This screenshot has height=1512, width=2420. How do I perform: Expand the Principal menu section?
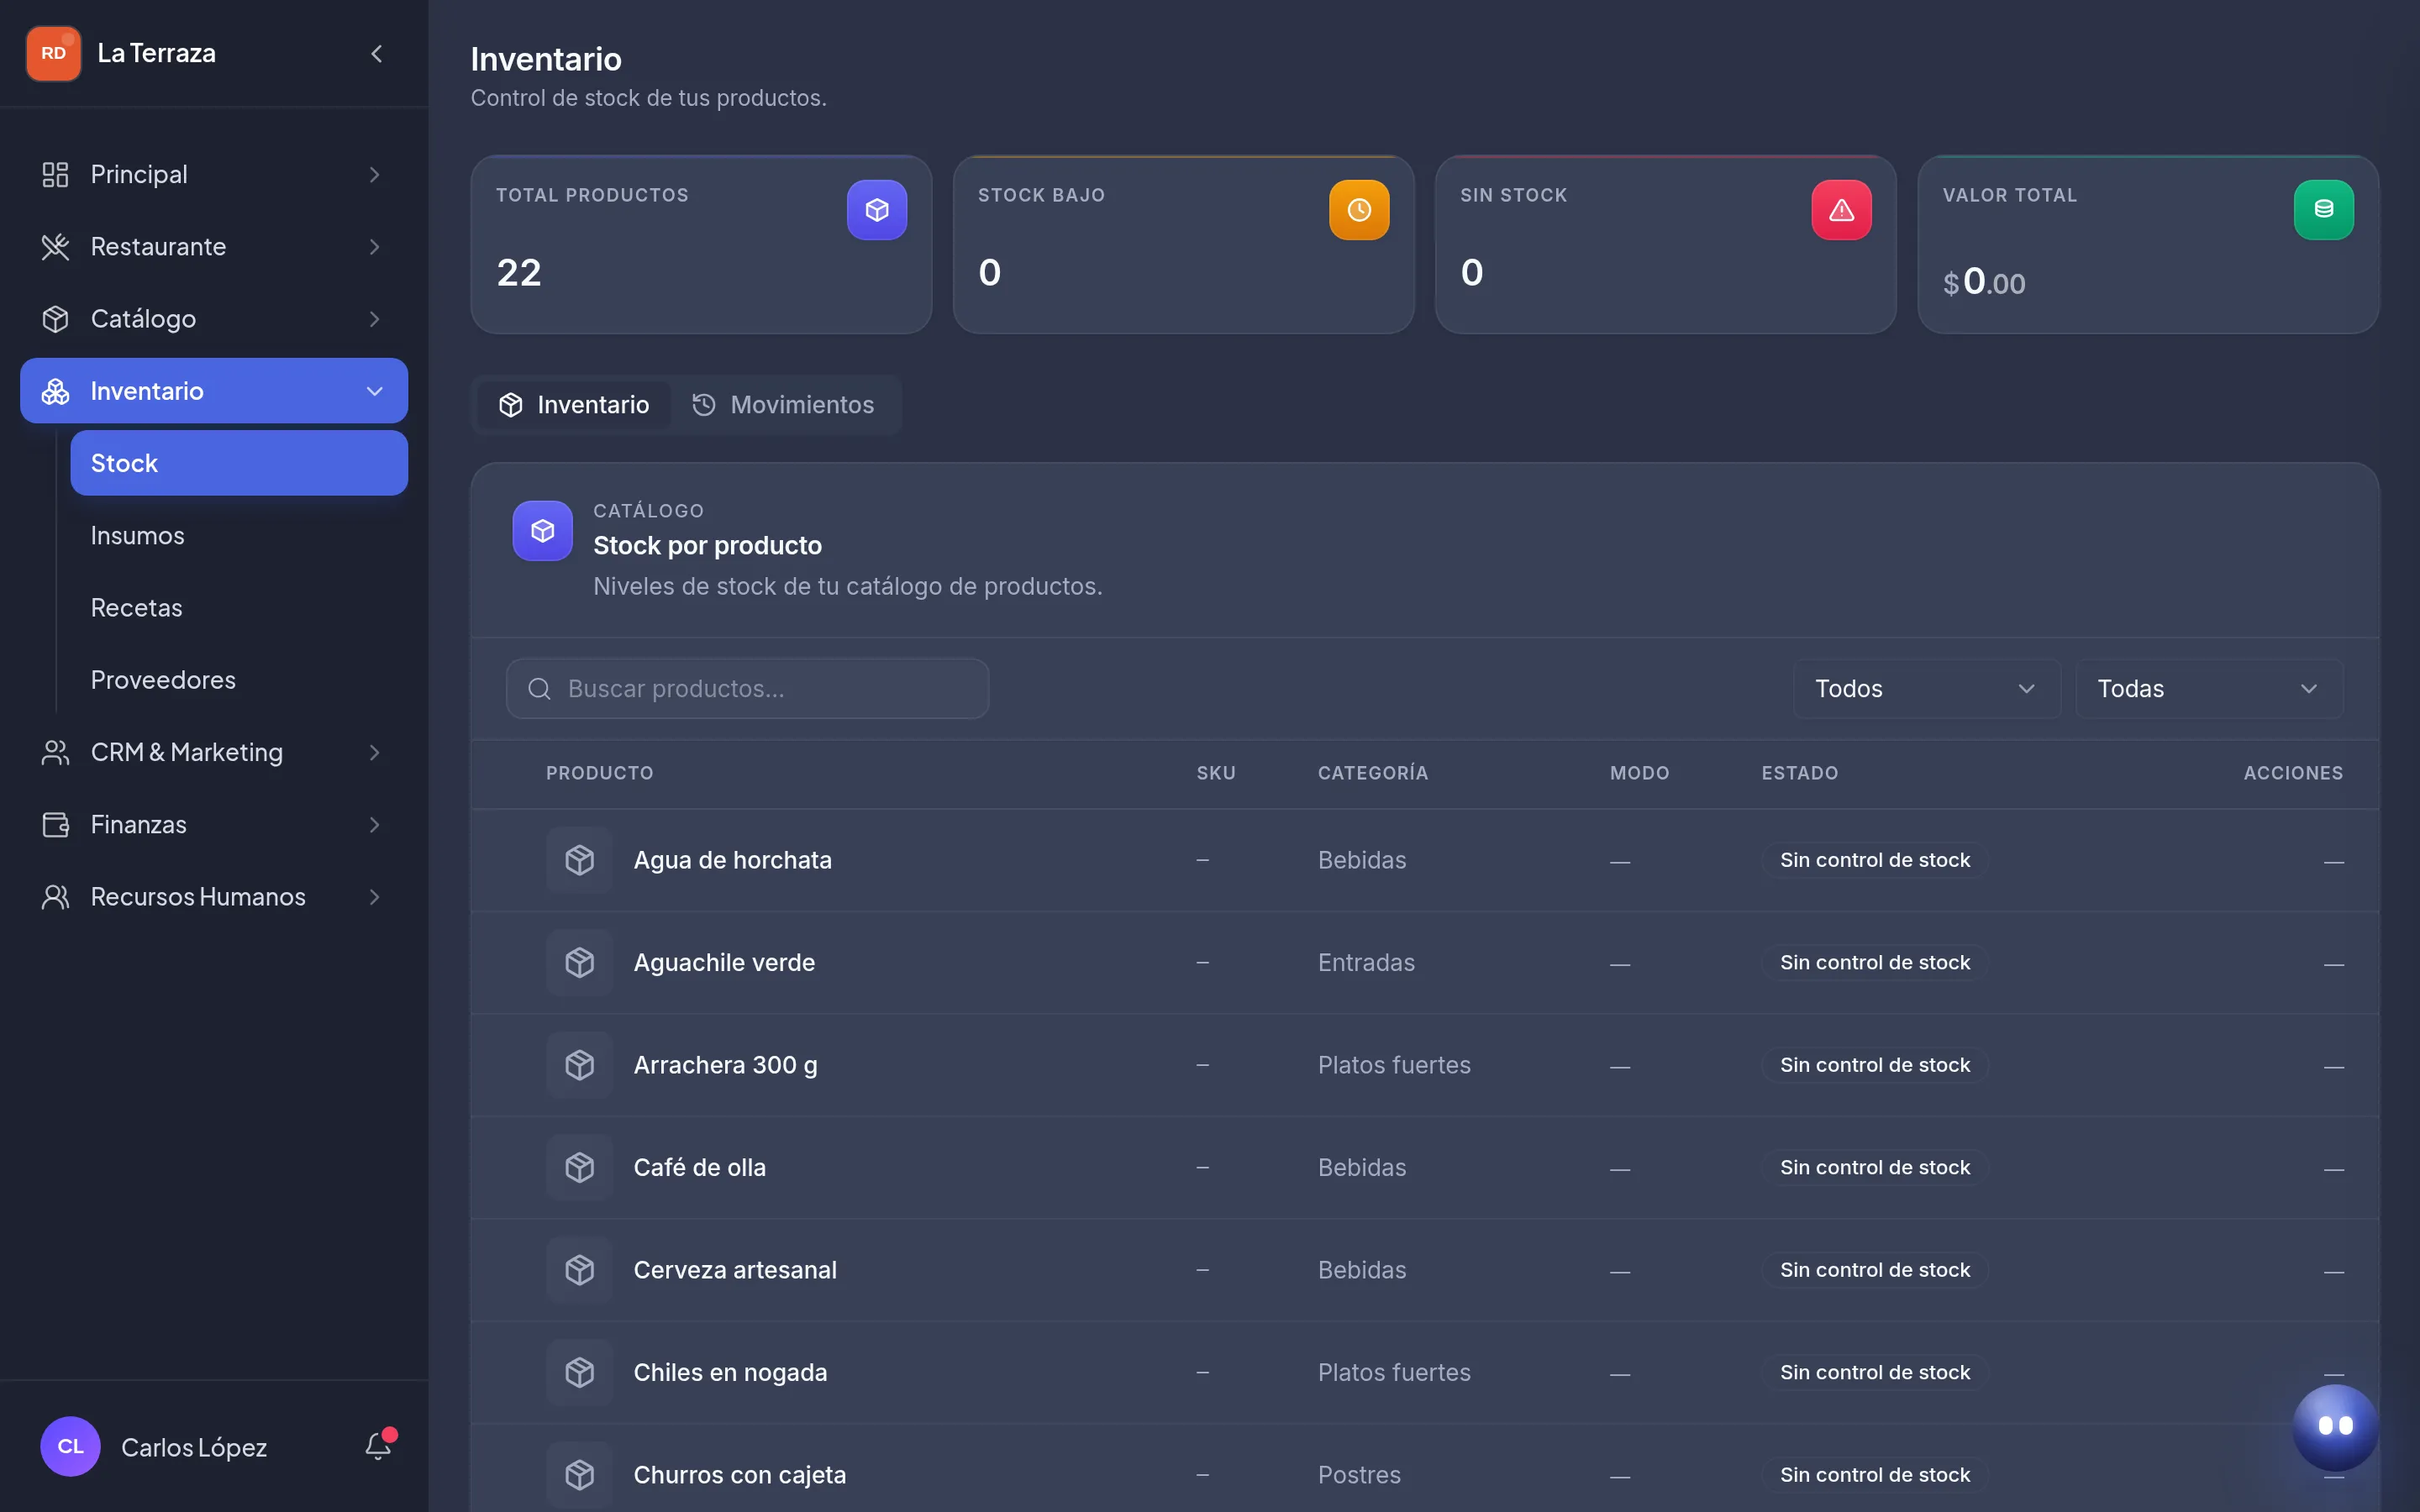(214, 174)
